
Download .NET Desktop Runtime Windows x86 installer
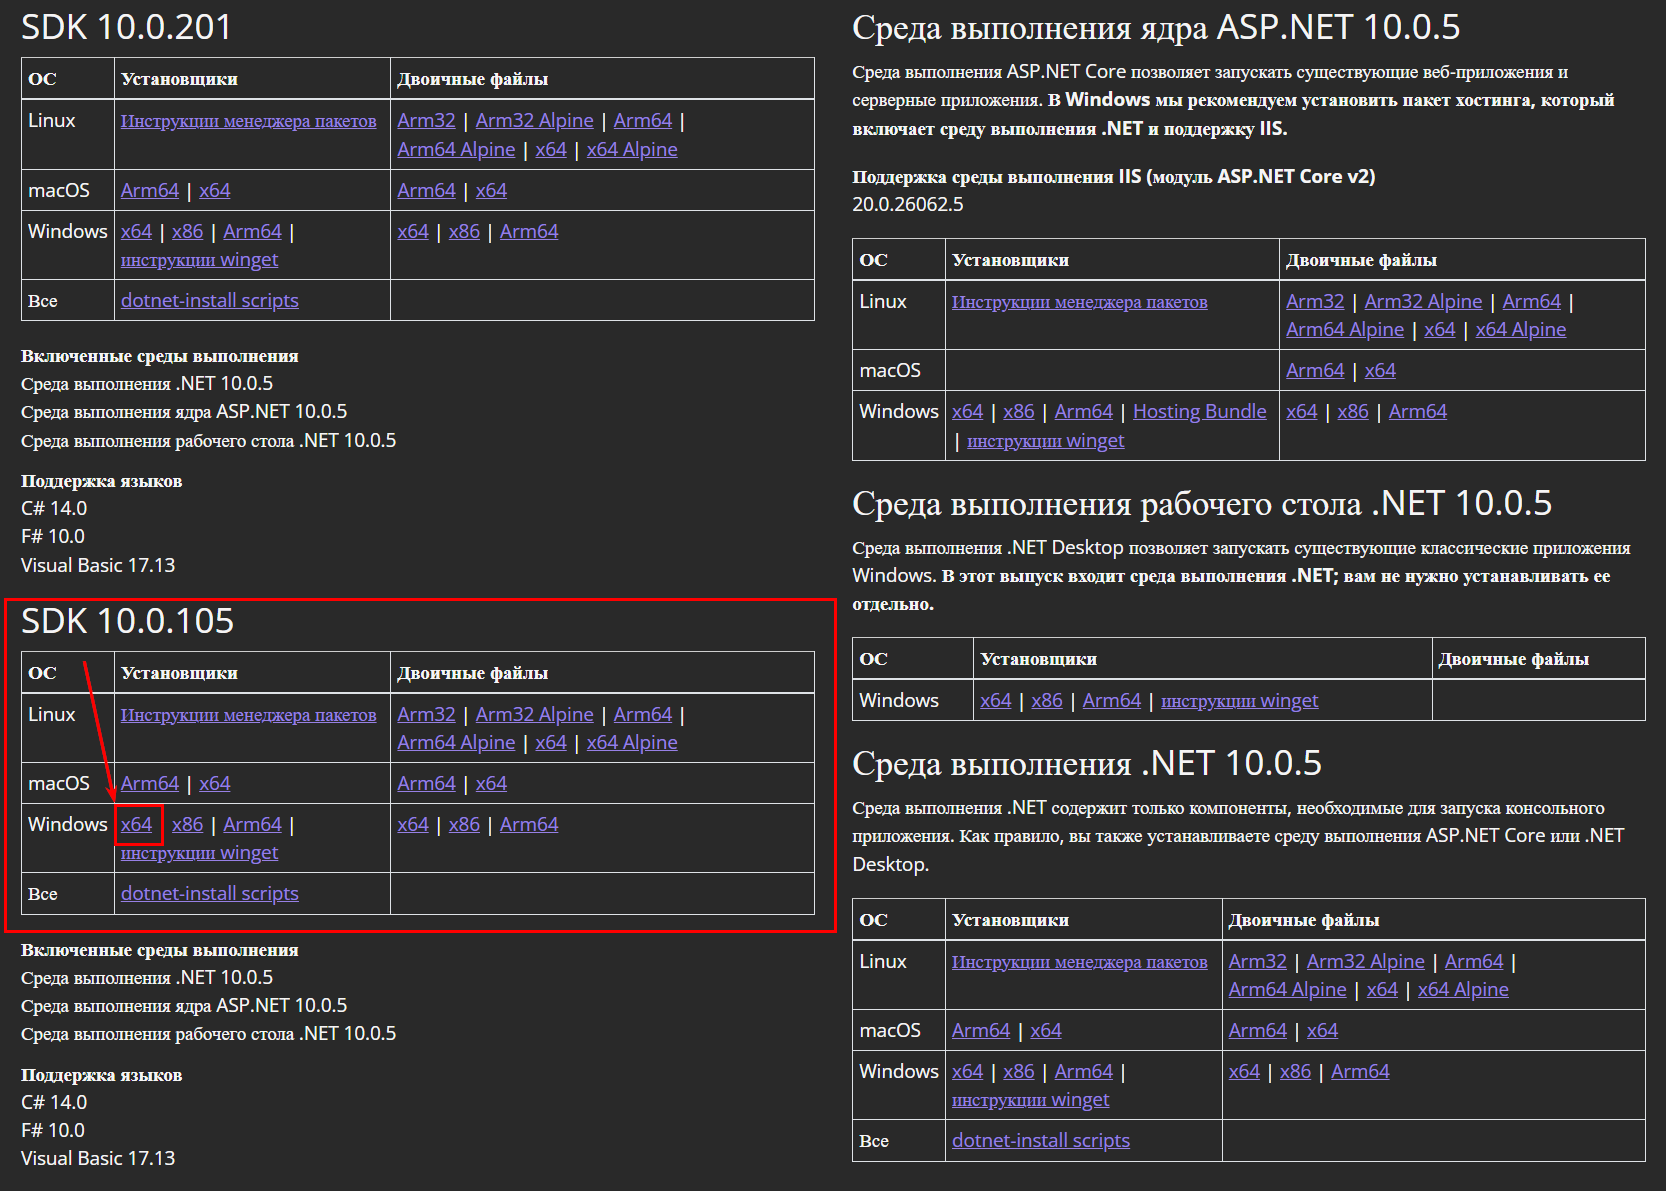pos(1047,701)
